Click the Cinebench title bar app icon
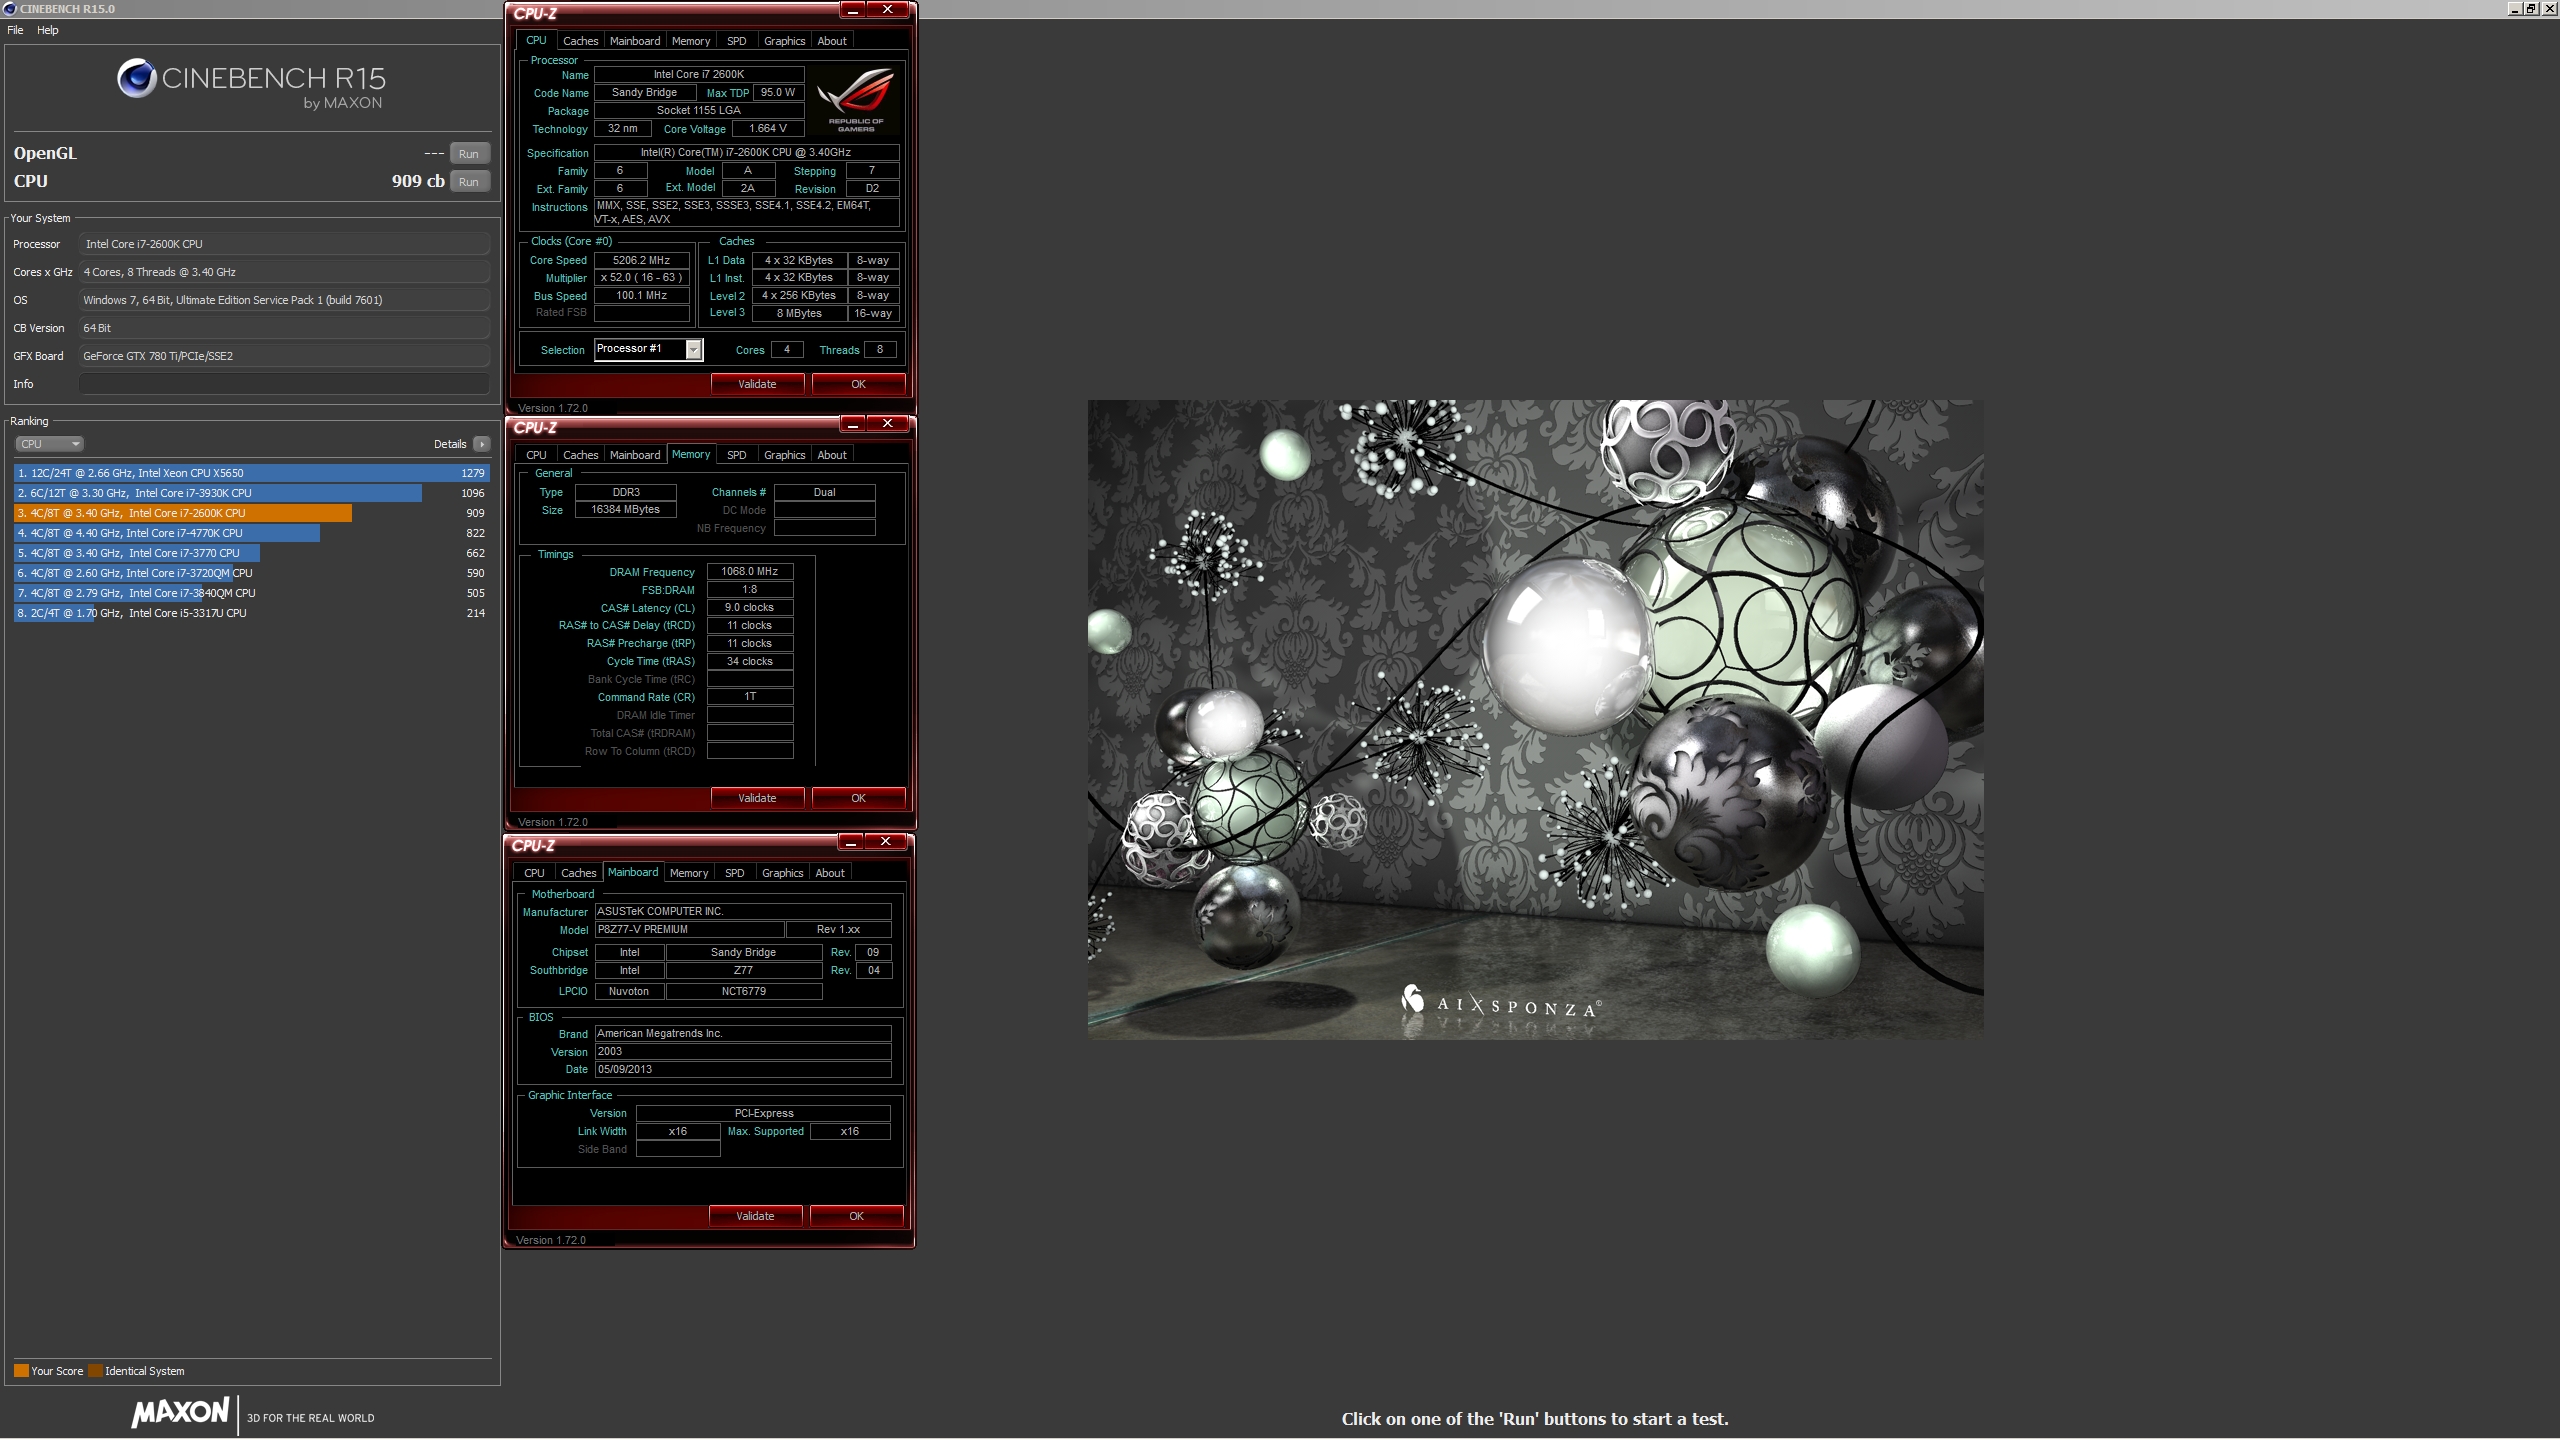This screenshot has height=1440, width=2560. [10, 9]
